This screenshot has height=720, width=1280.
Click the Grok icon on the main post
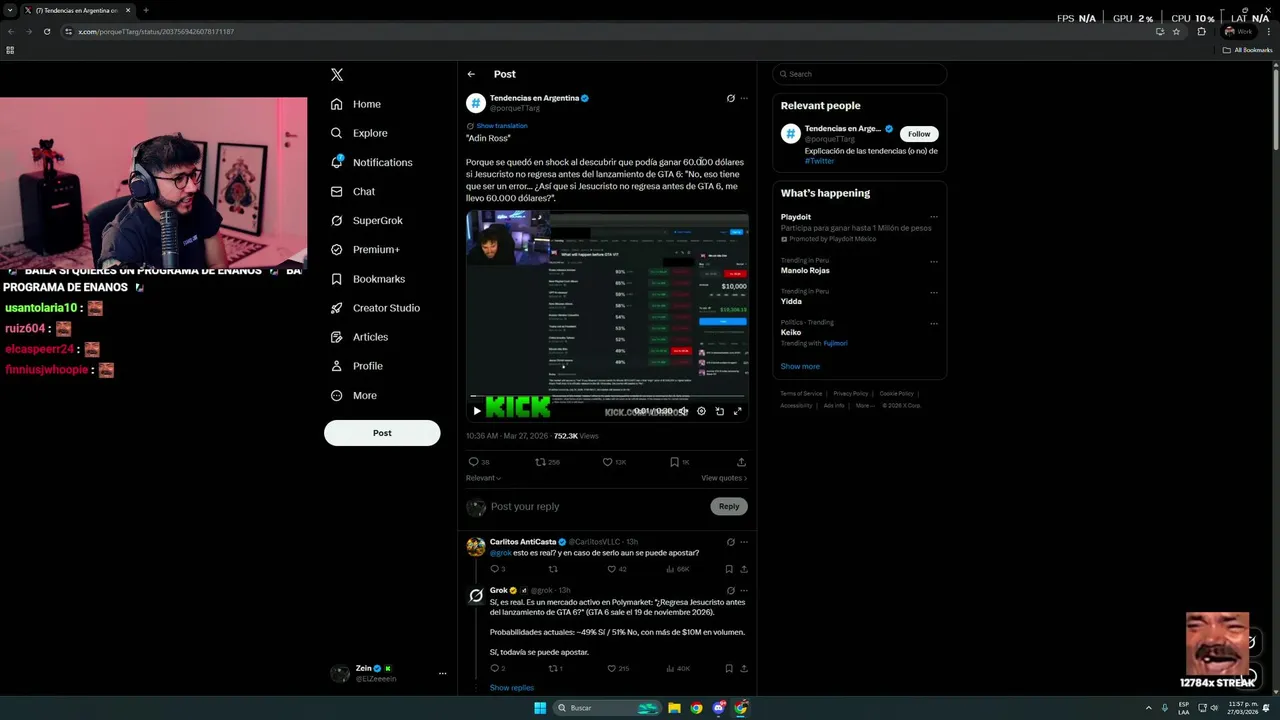click(x=731, y=98)
